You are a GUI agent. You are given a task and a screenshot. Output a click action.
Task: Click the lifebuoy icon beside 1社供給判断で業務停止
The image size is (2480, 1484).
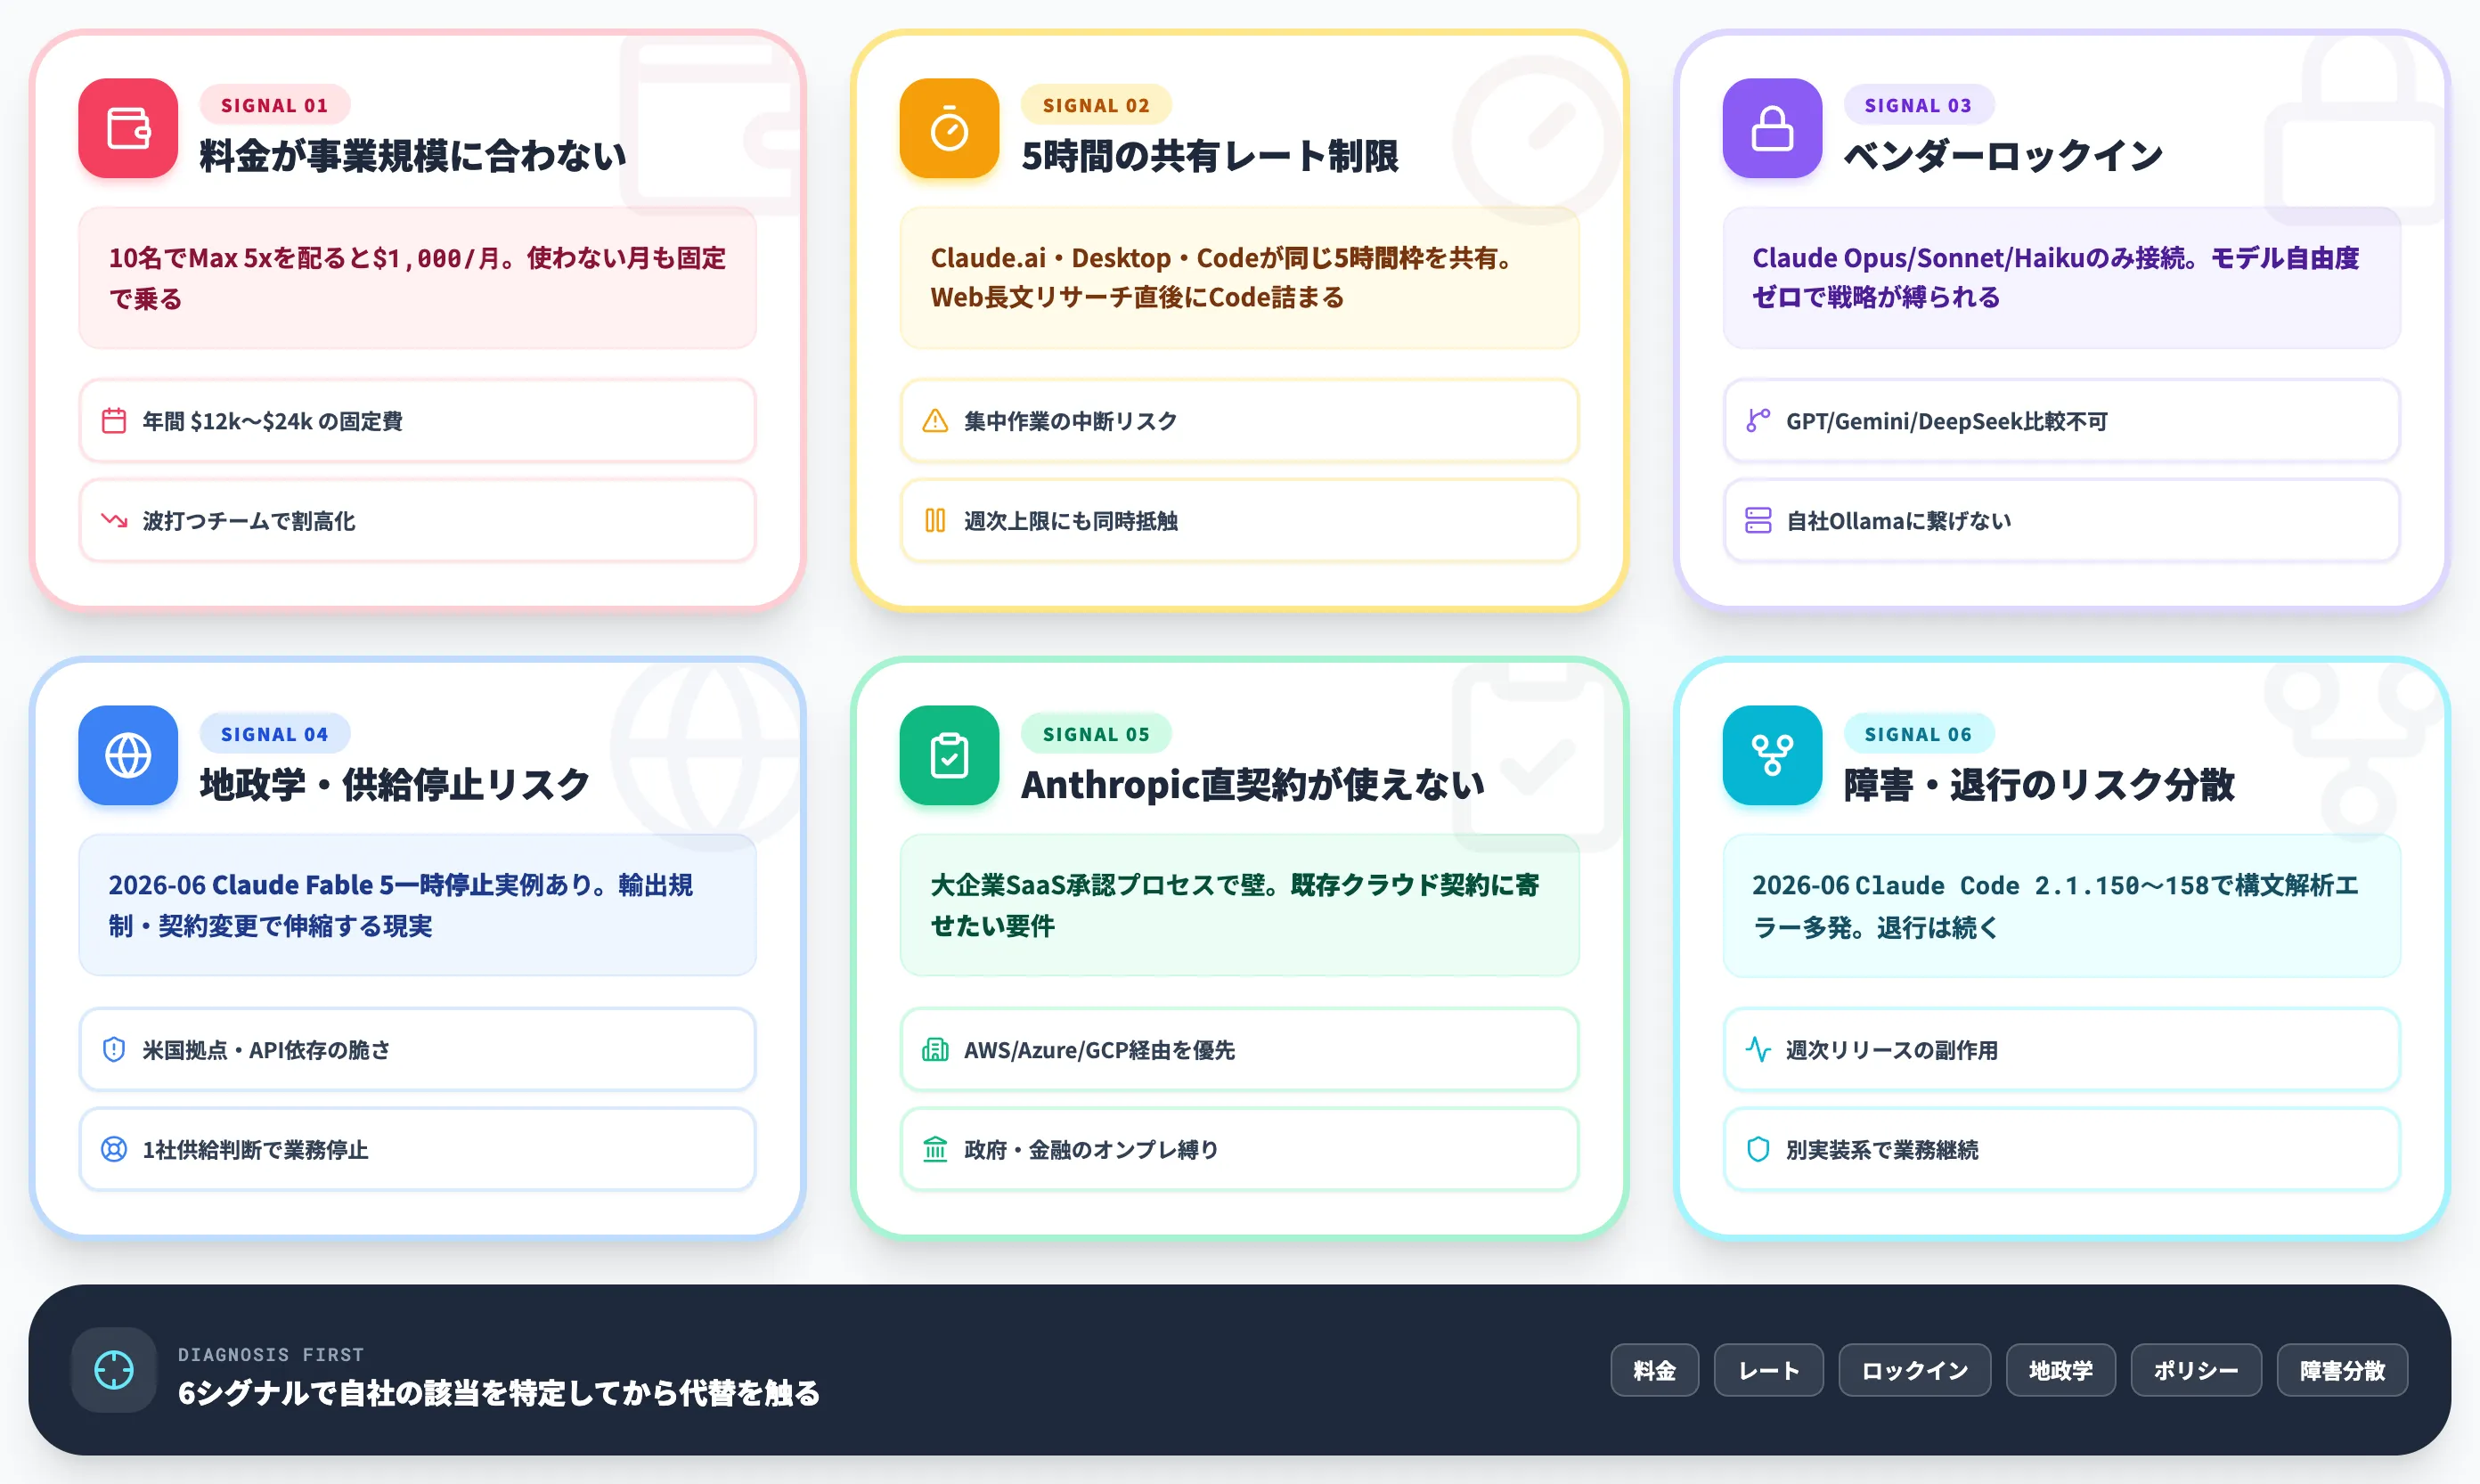pos(114,1149)
